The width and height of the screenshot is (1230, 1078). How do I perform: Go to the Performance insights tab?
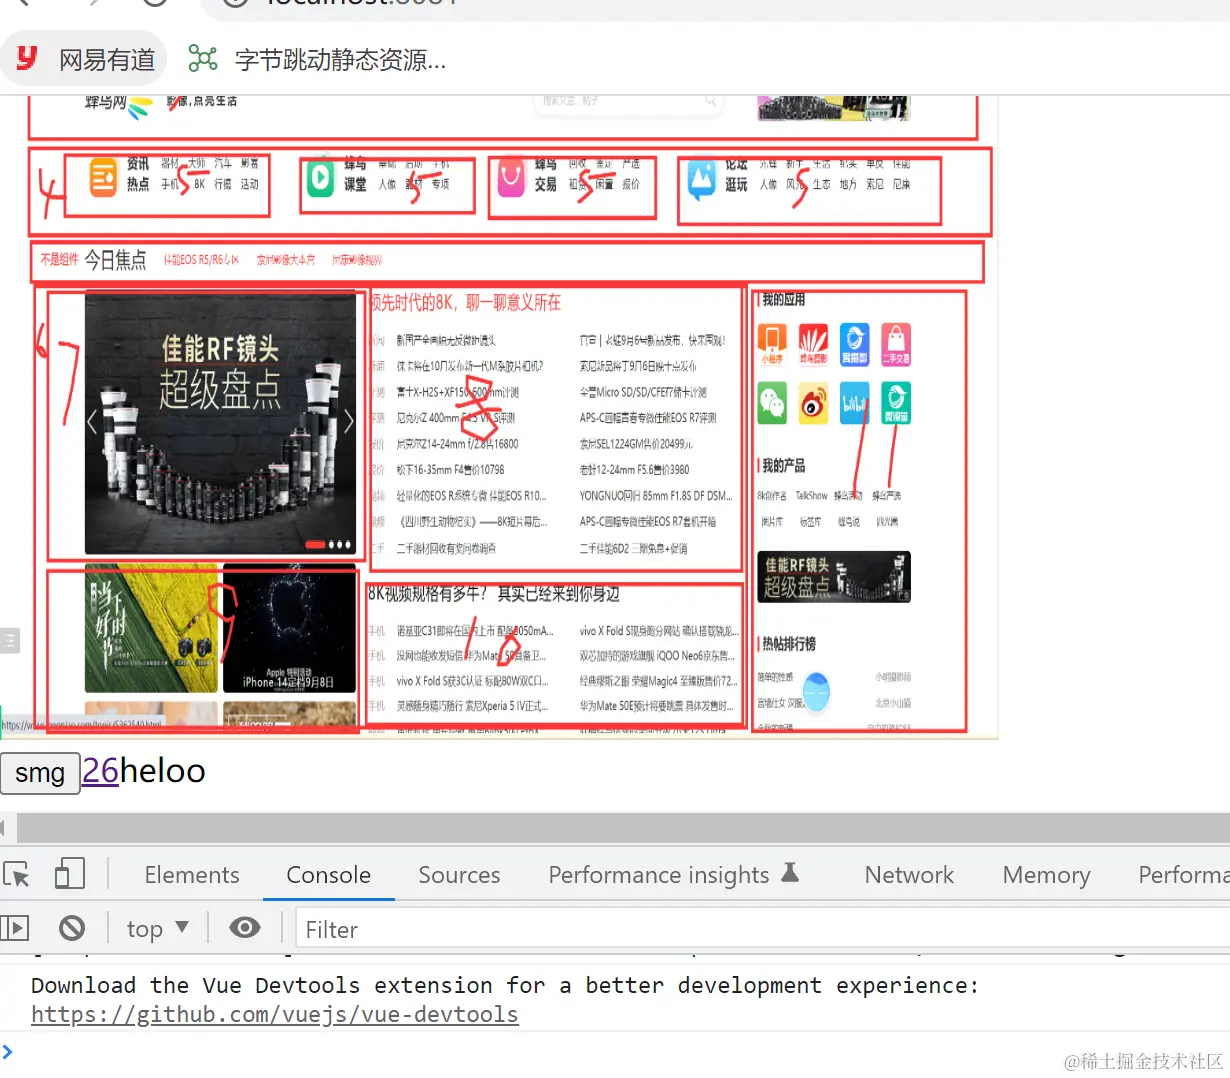[x=659, y=875]
